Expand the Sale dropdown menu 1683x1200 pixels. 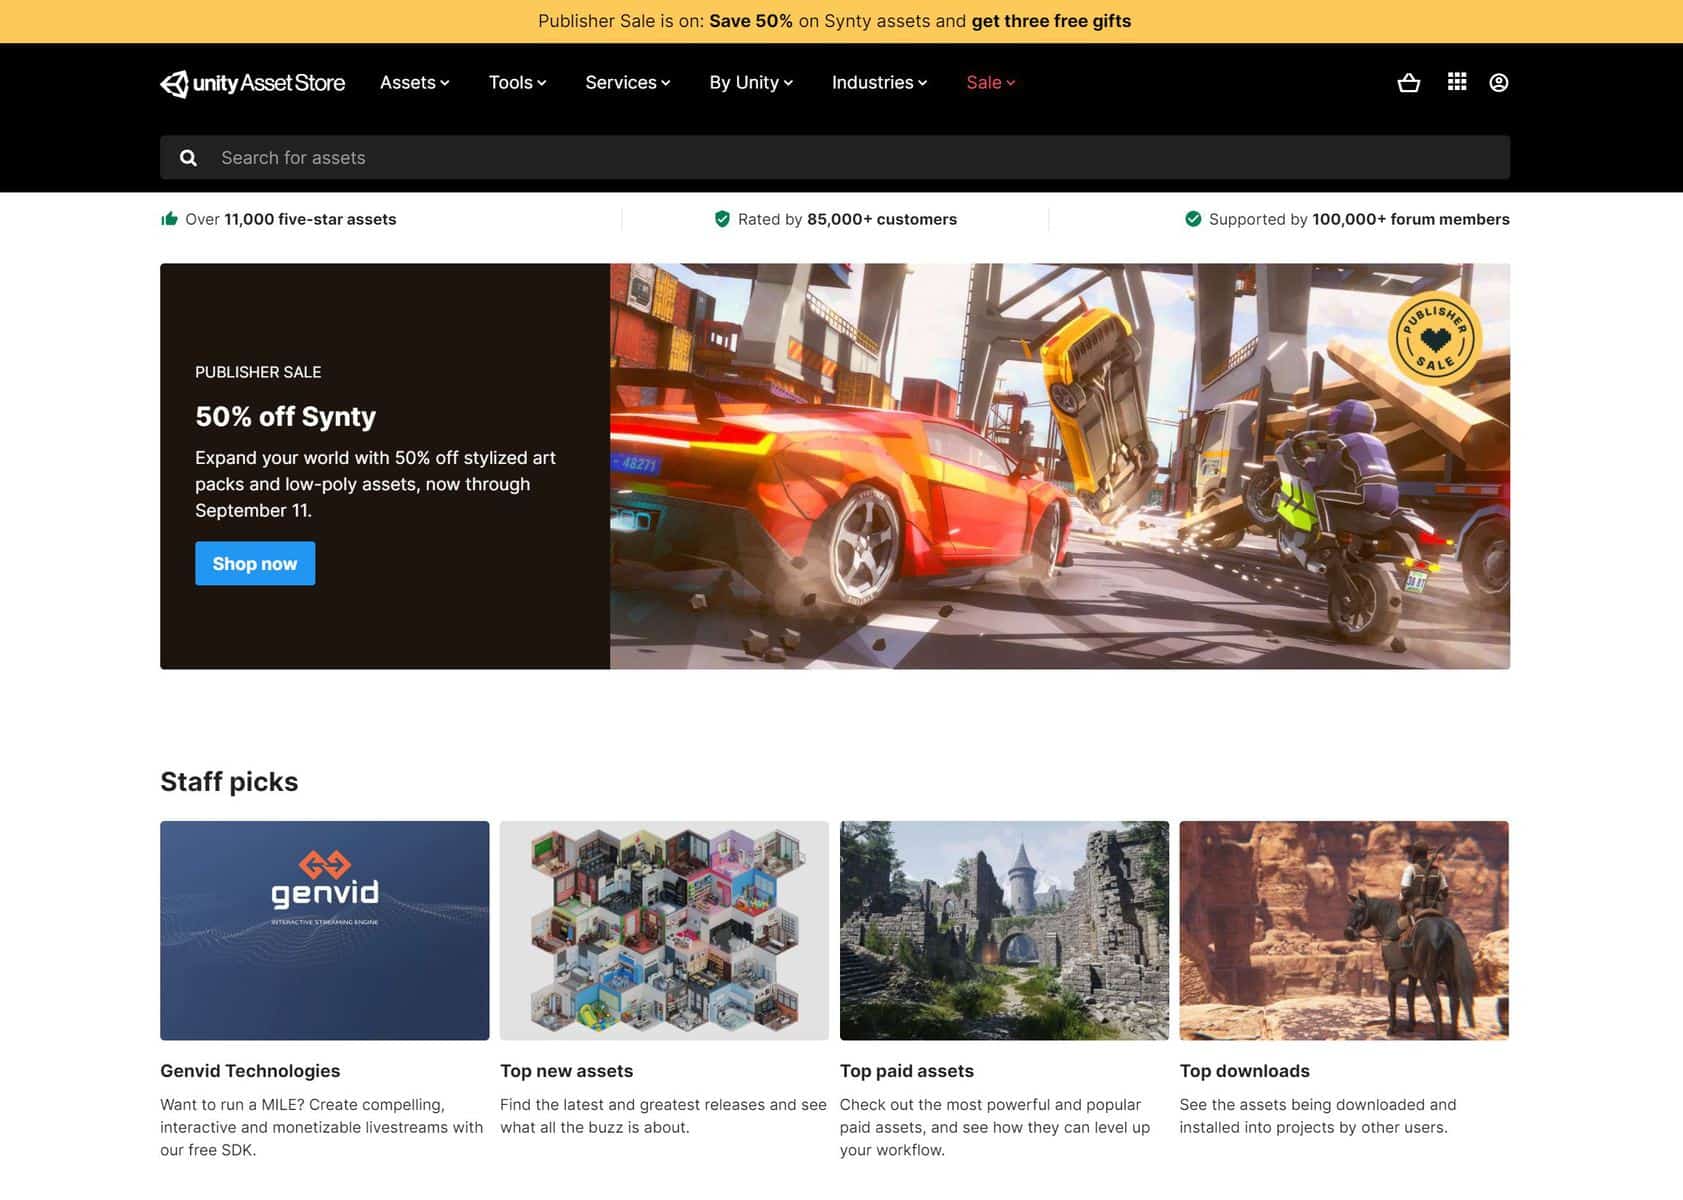(991, 83)
